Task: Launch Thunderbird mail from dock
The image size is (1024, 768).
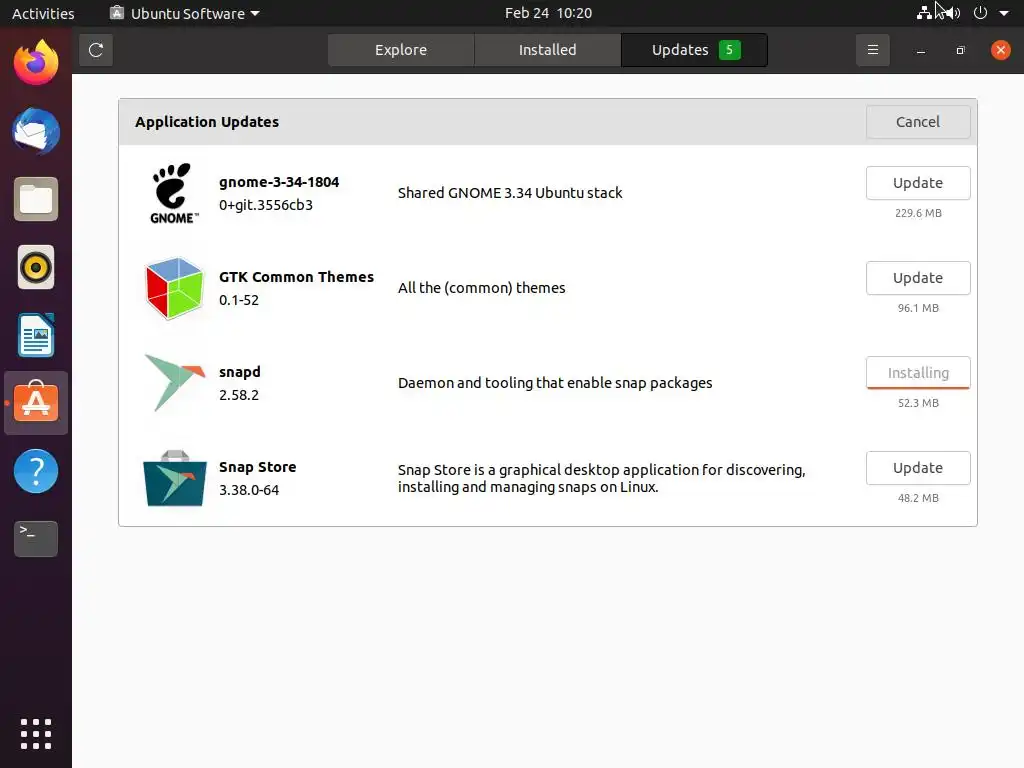Action: 36,131
